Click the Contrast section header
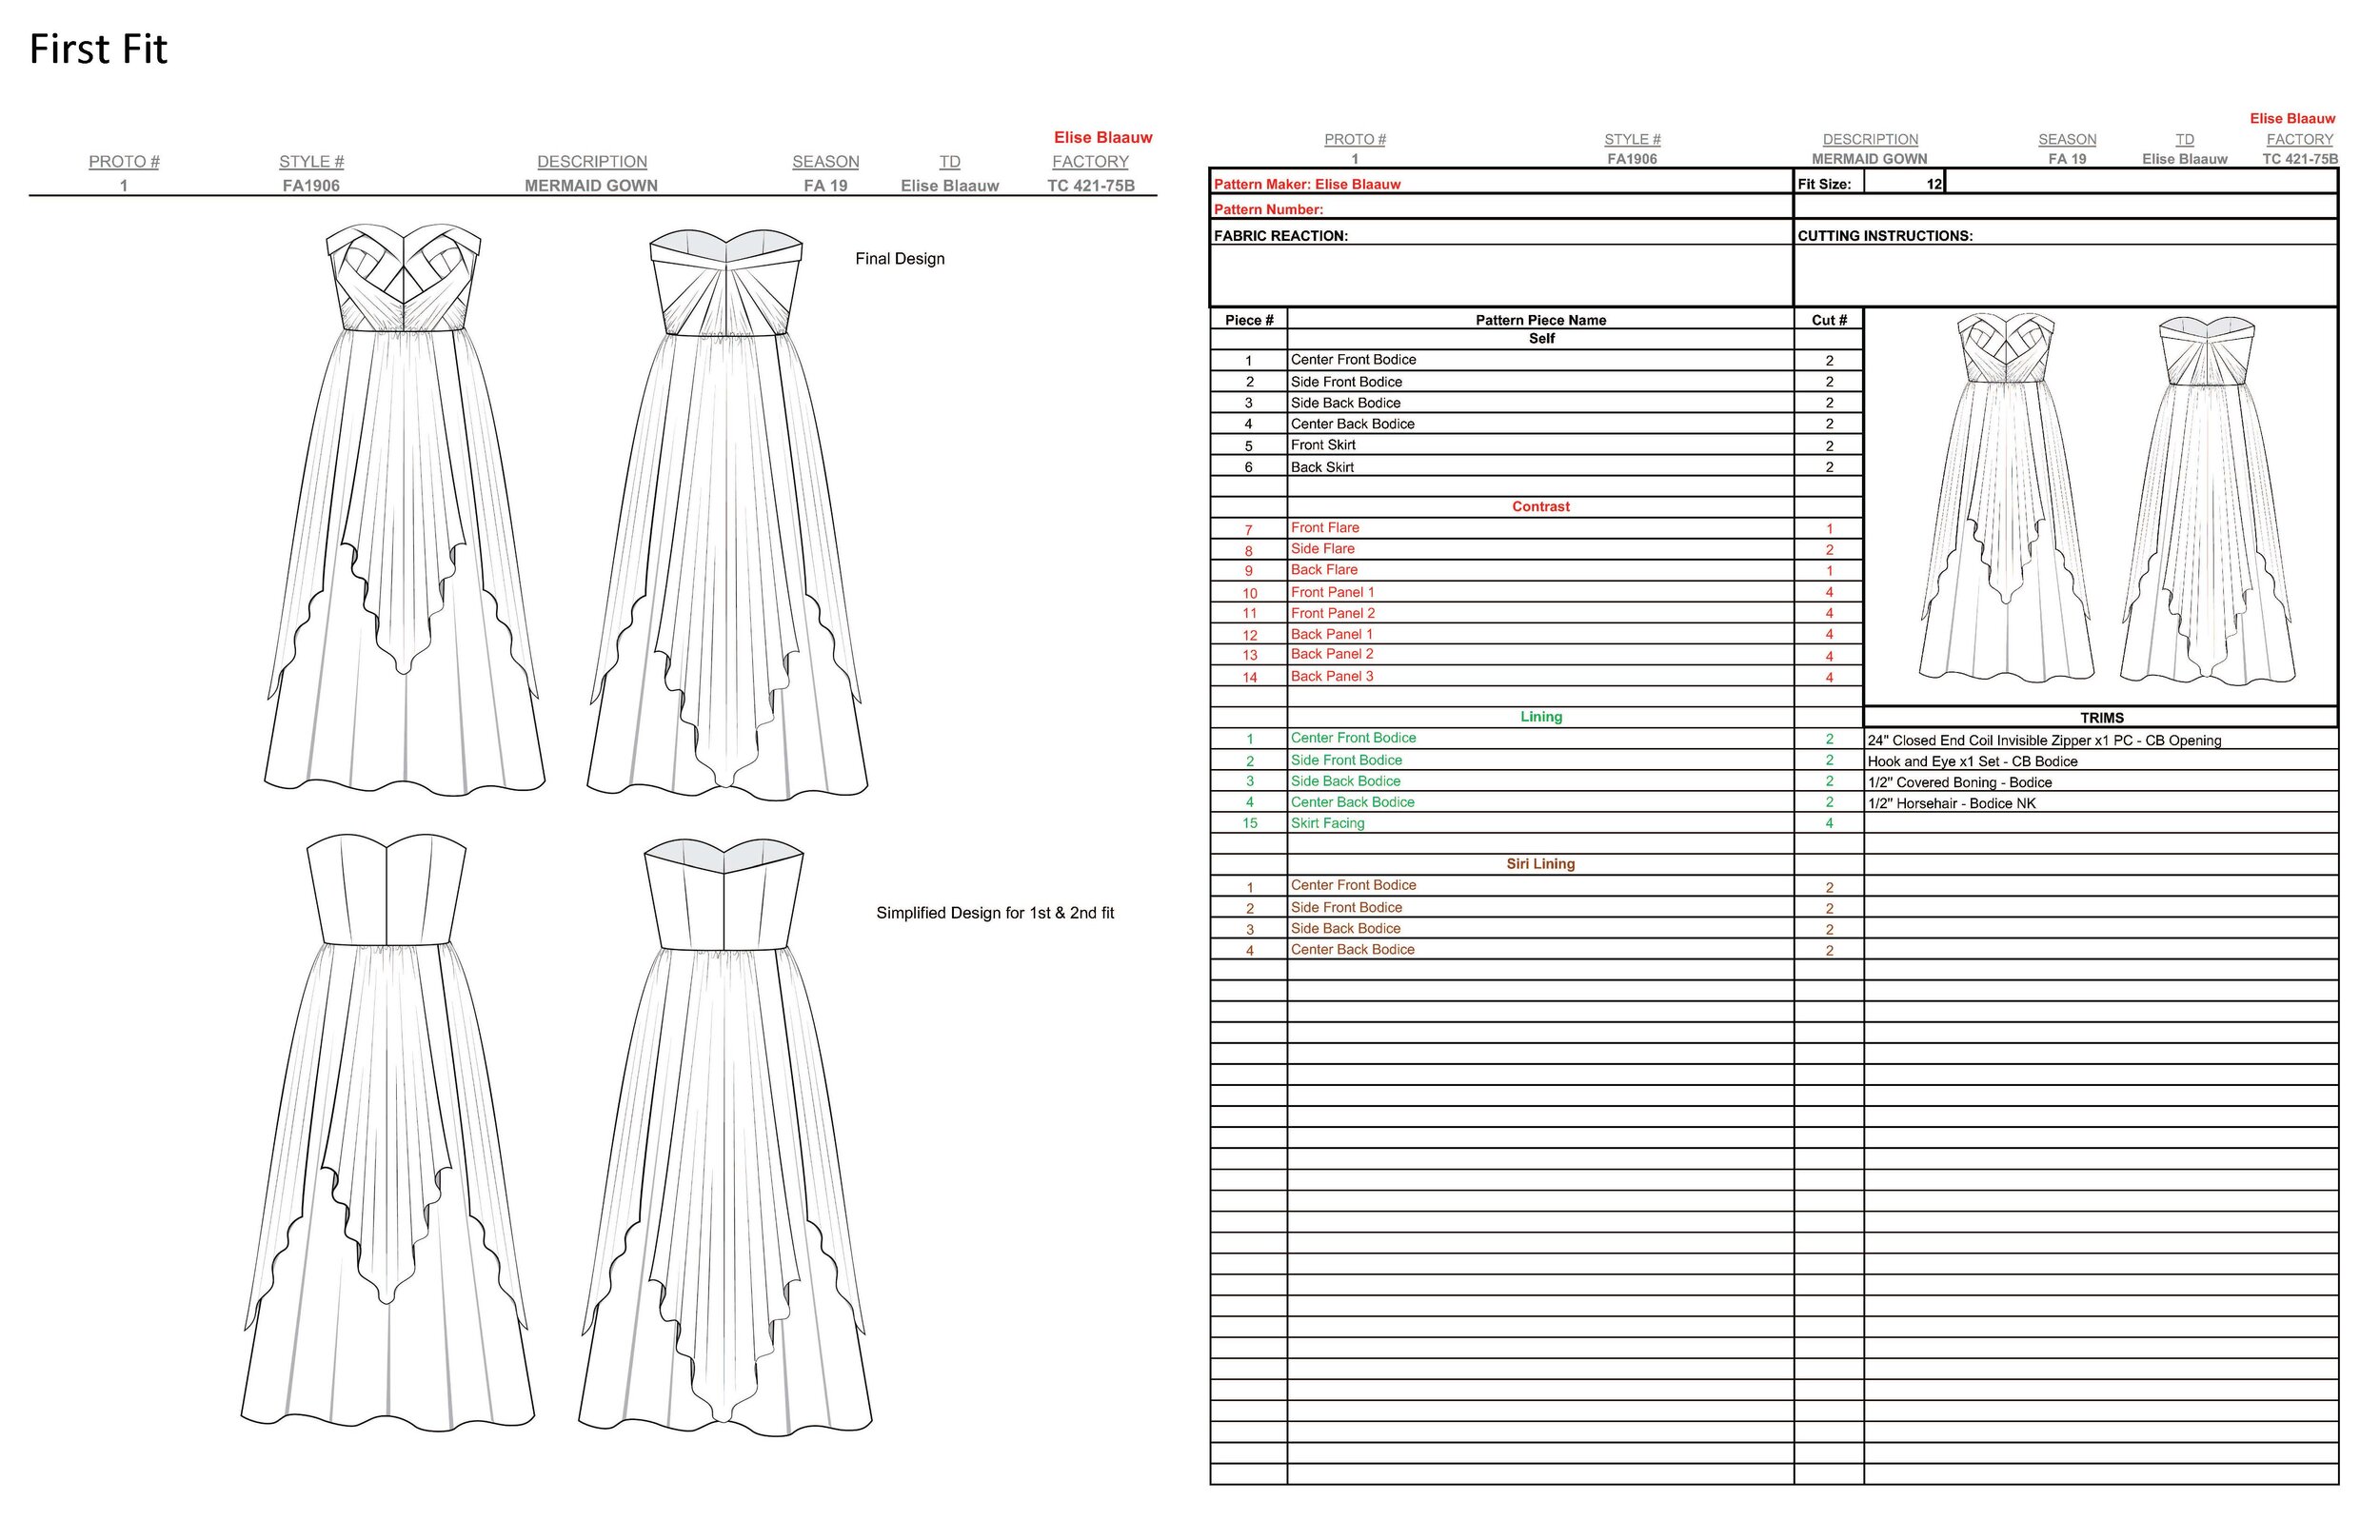The image size is (2380, 1540). pos(1540,507)
